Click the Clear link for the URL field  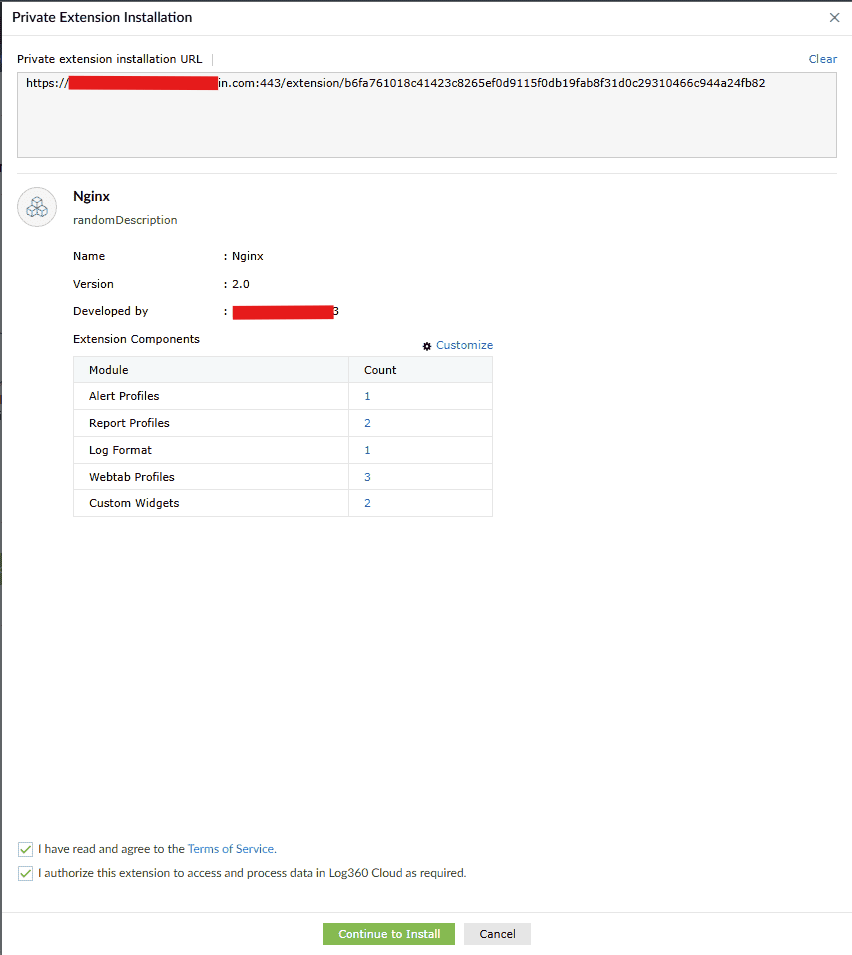(x=822, y=59)
